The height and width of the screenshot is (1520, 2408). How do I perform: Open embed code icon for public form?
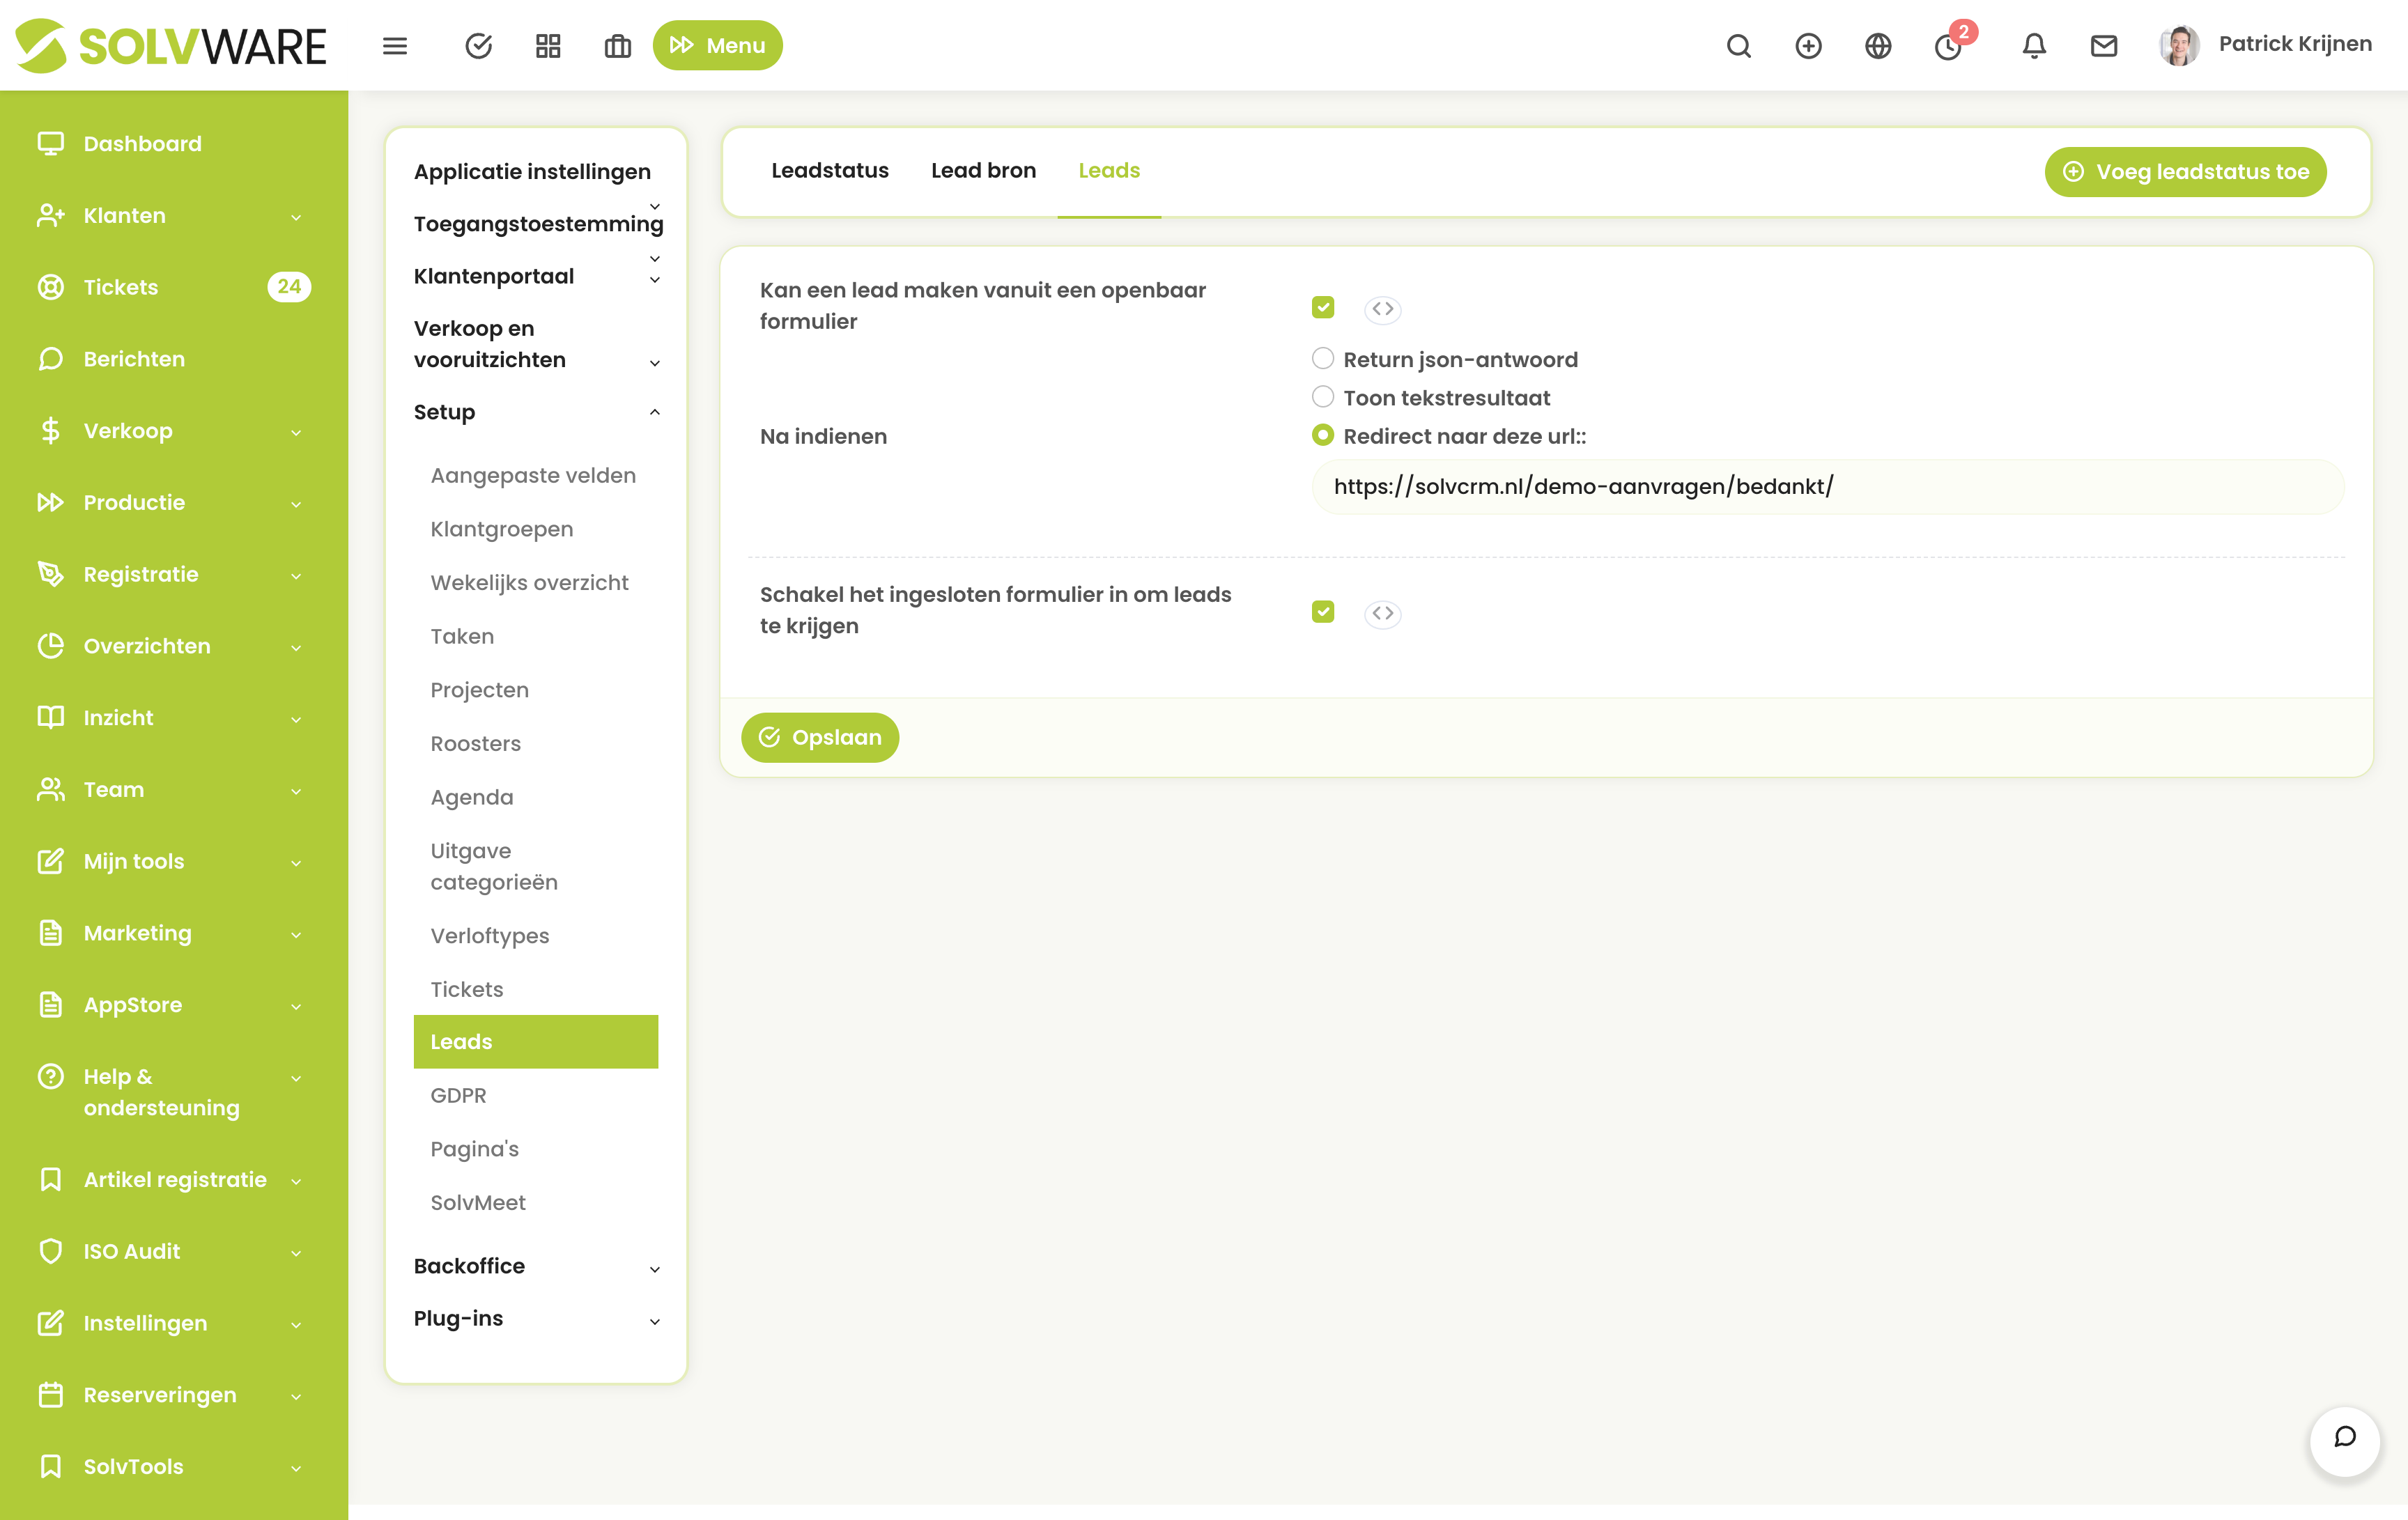[1382, 309]
